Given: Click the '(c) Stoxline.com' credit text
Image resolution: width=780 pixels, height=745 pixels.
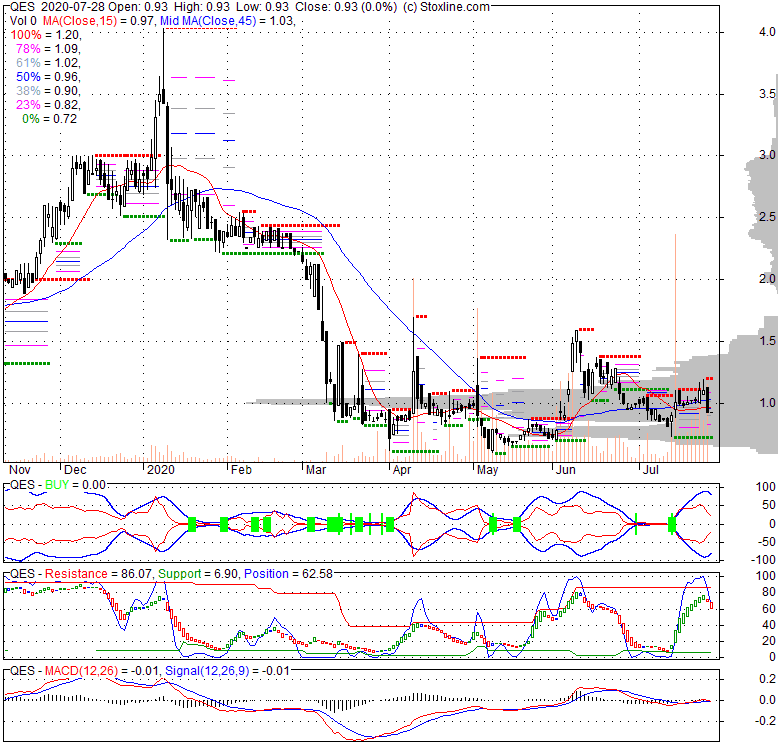Looking at the screenshot, I should [x=446, y=7].
